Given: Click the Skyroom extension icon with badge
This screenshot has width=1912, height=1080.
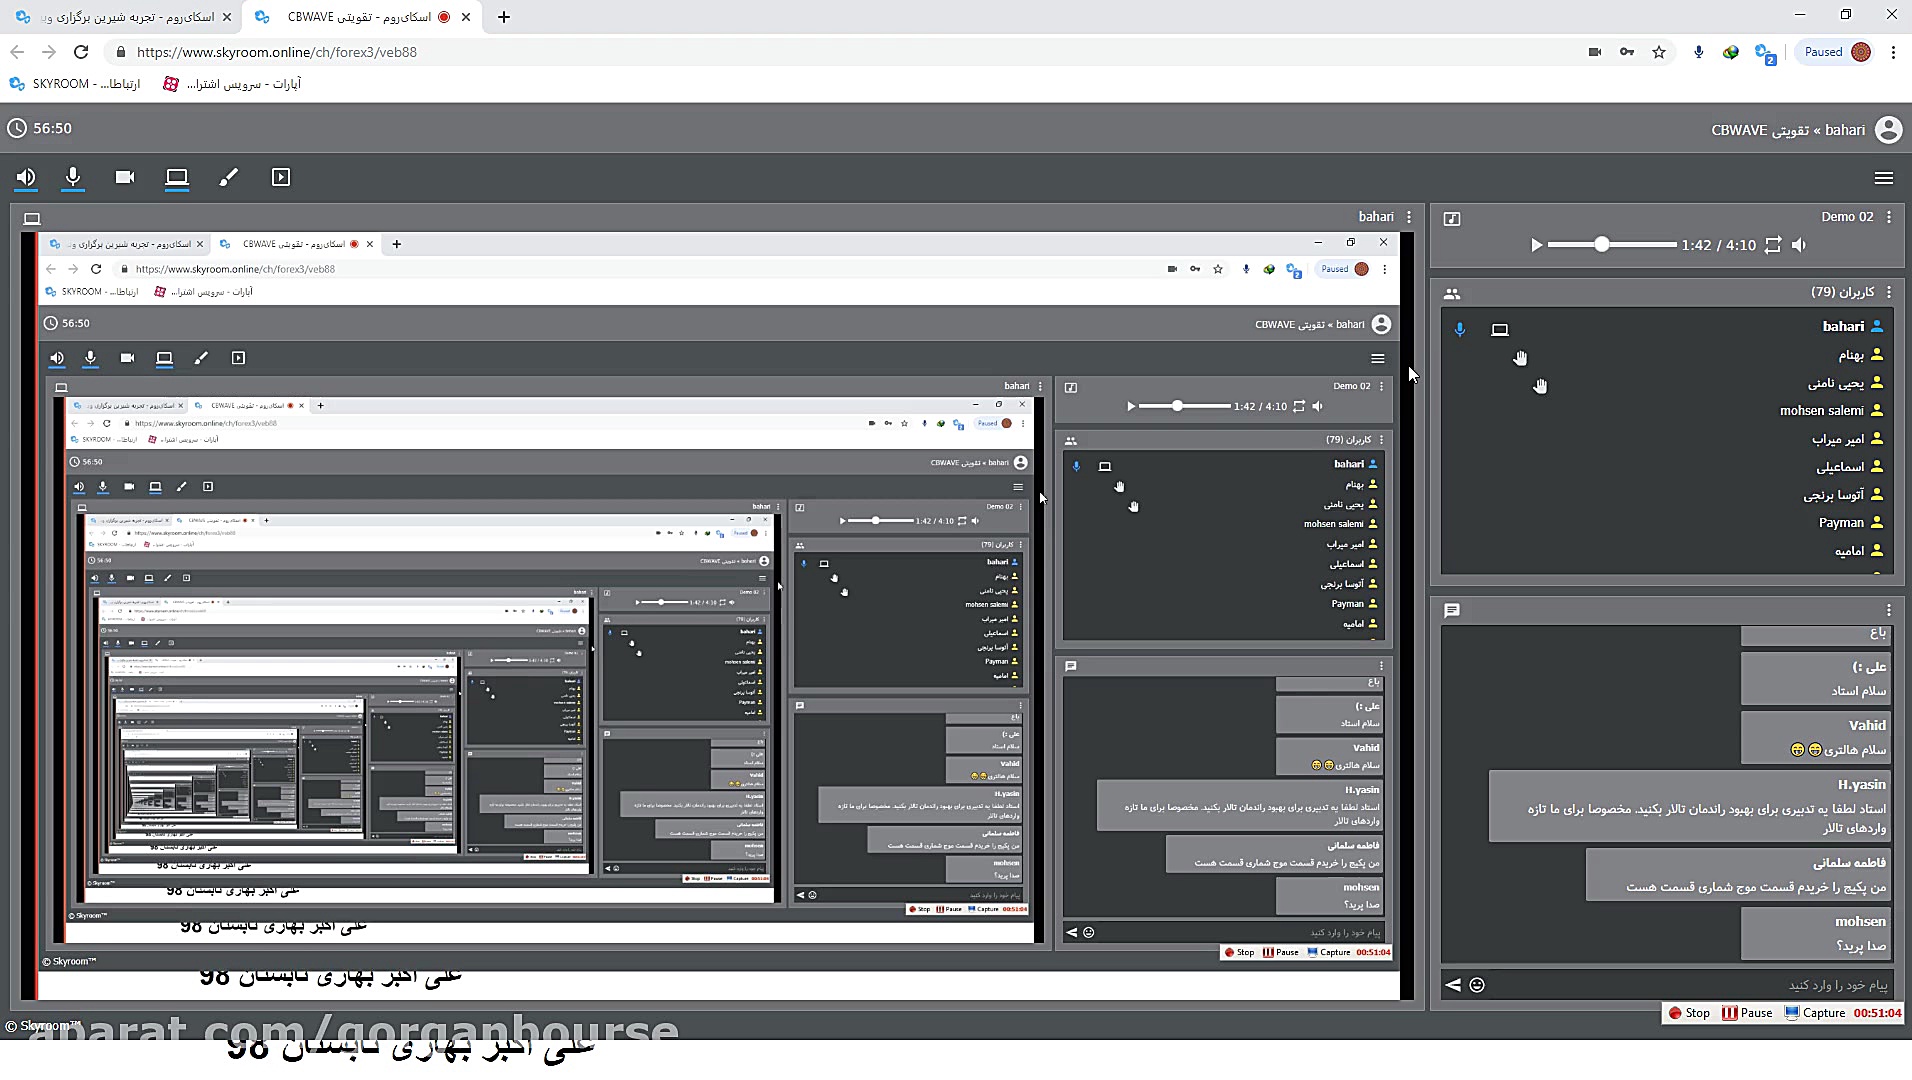Looking at the screenshot, I should [x=1765, y=53].
